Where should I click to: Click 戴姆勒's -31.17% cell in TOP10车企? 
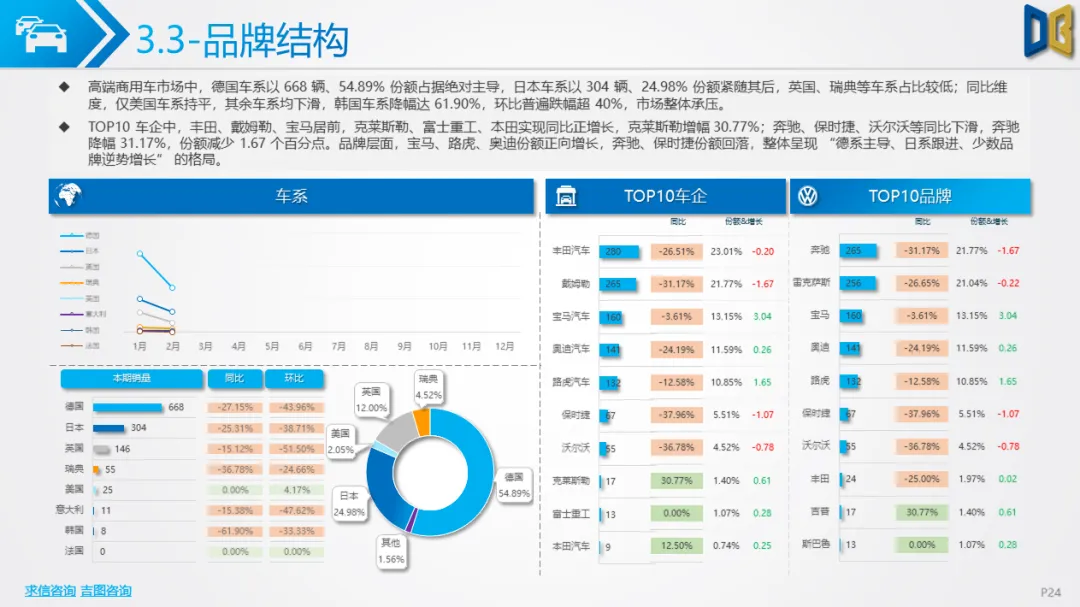(676, 284)
